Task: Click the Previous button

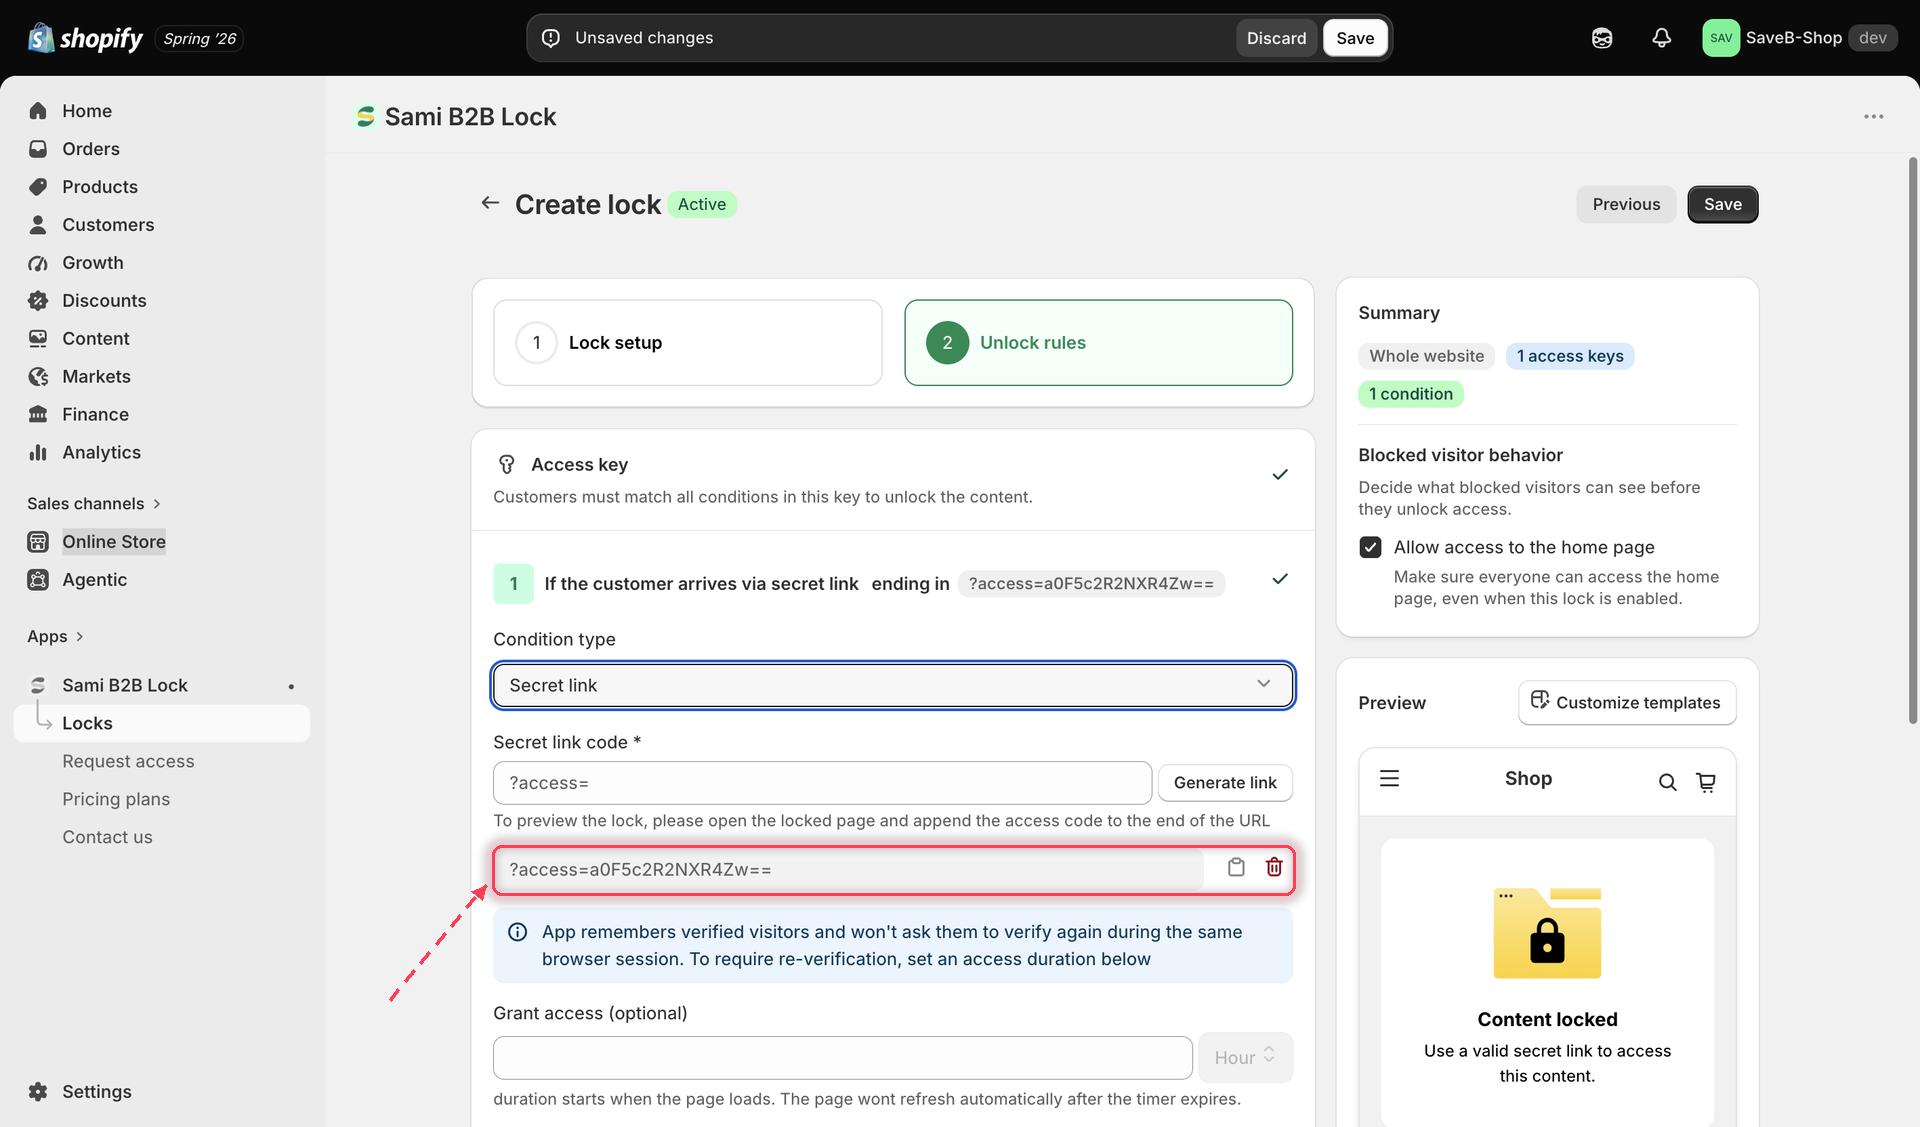Action: point(1626,205)
